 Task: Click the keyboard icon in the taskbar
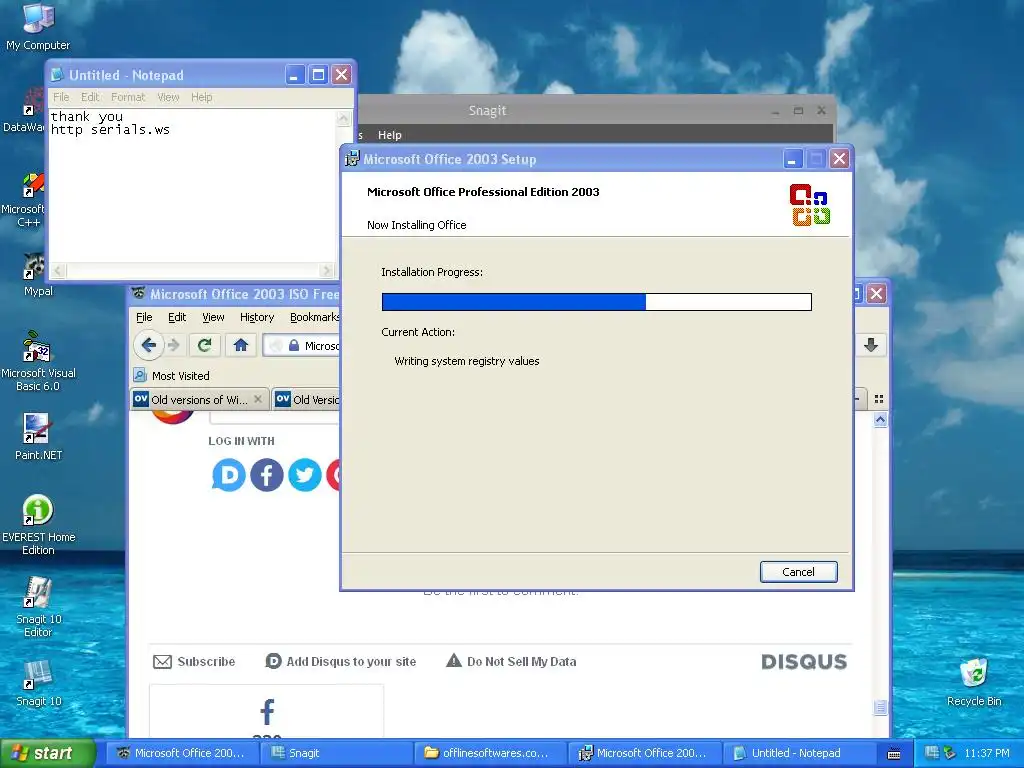tap(894, 754)
